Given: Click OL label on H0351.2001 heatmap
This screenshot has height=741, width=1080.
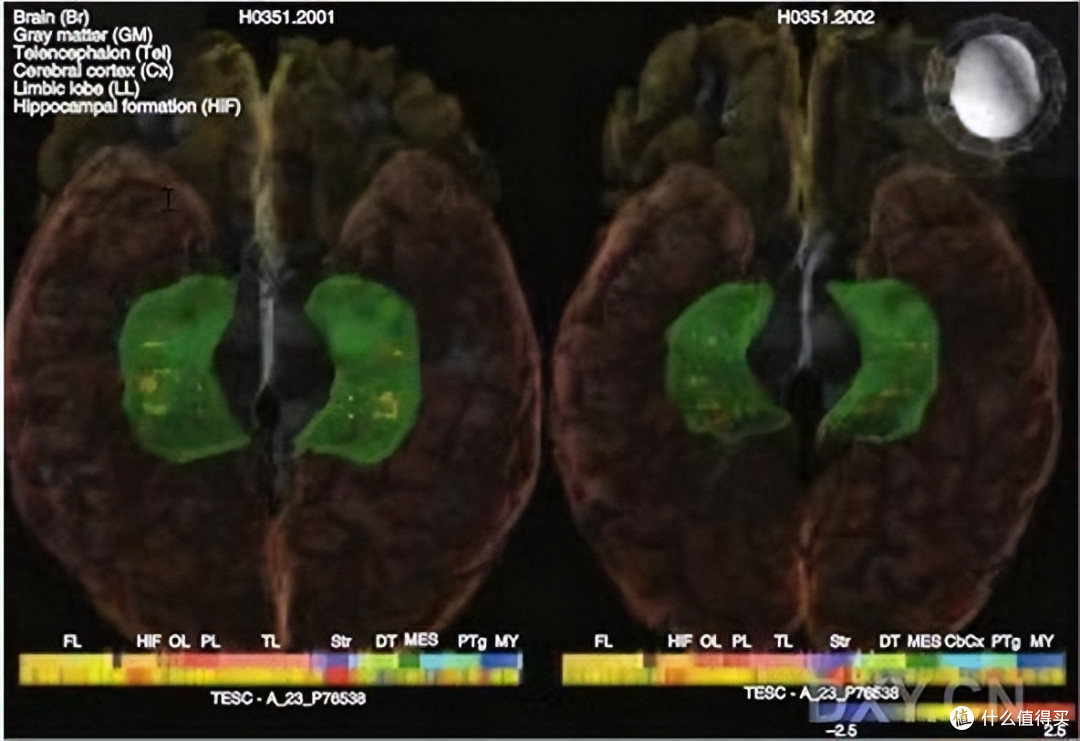Looking at the screenshot, I should tap(180, 642).
